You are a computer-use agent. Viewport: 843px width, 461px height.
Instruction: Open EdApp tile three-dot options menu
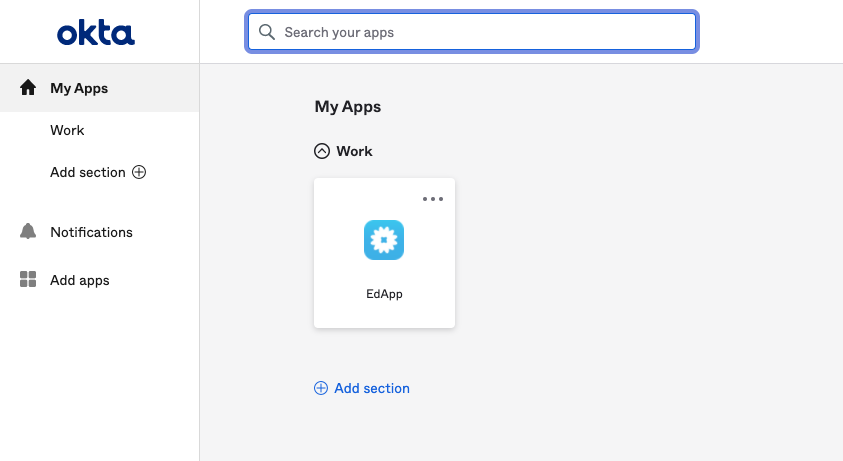pyautogui.click(x=433, y=199)
